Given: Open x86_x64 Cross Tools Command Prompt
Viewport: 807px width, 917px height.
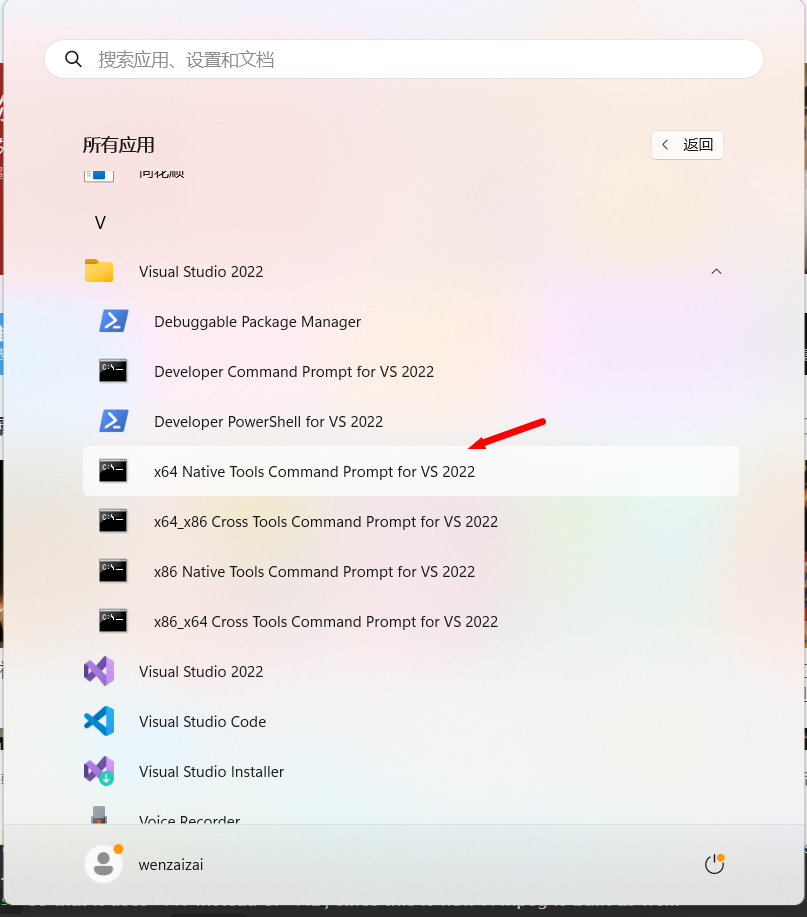Looking at the screenshot, I should pos(325,621).
